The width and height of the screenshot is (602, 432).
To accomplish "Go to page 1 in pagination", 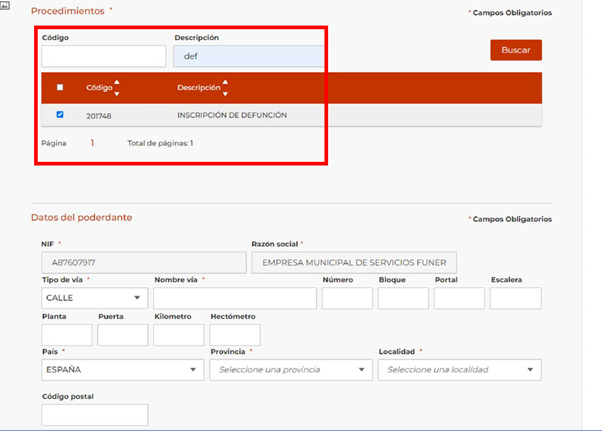I will coord(92,143).
